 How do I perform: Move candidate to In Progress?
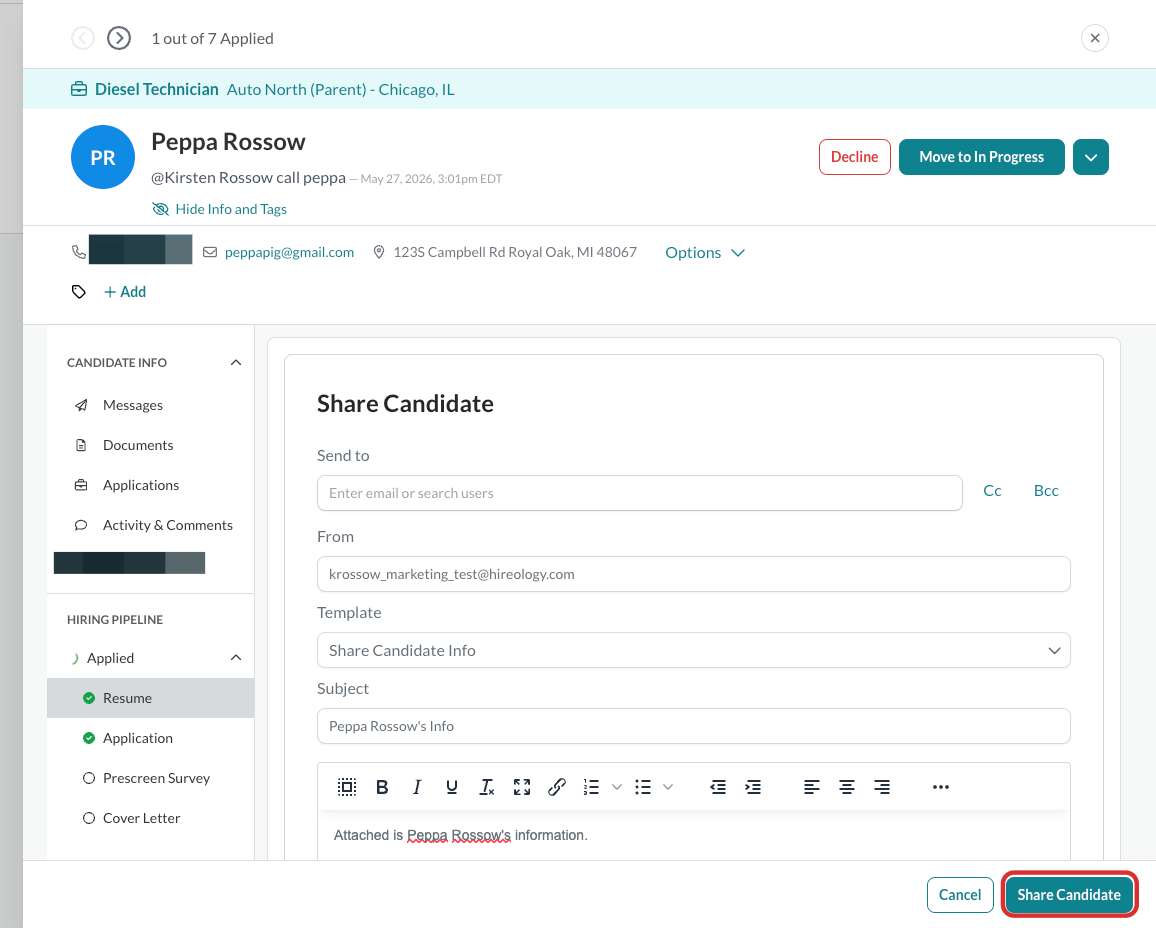981,157
